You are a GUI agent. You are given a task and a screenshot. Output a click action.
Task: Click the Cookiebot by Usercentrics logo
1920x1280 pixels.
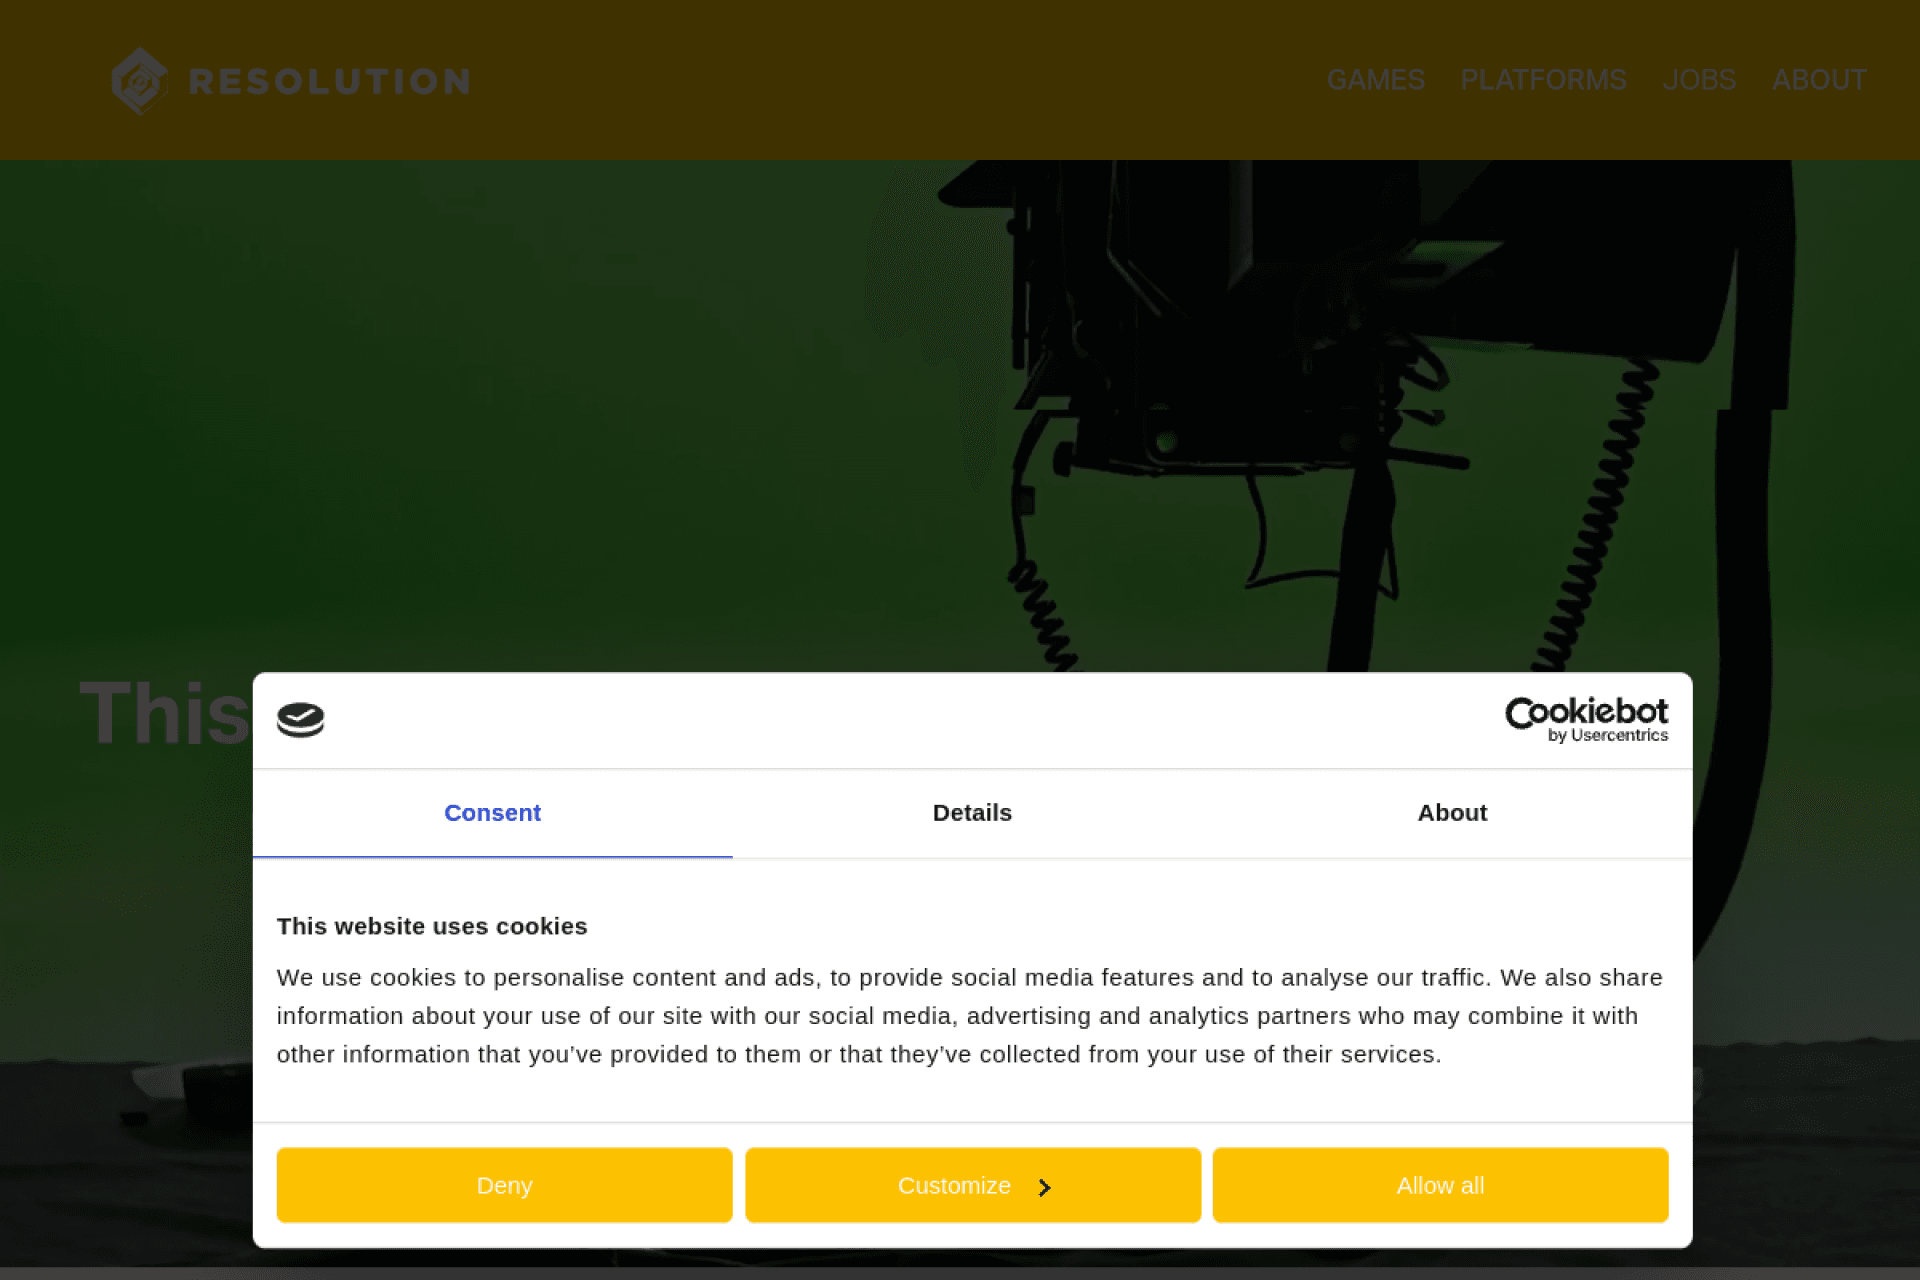coord(1586,713)
